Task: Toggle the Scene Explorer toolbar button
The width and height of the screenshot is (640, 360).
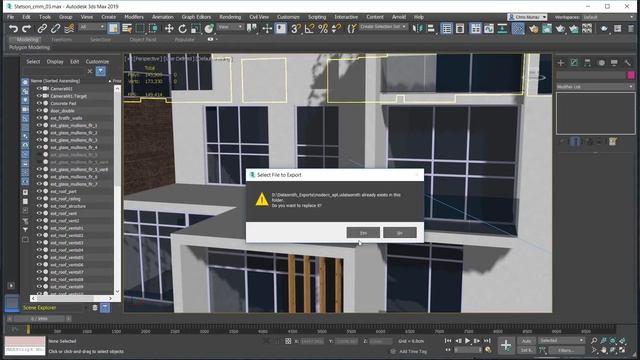Action: click(x=447, y=29)
